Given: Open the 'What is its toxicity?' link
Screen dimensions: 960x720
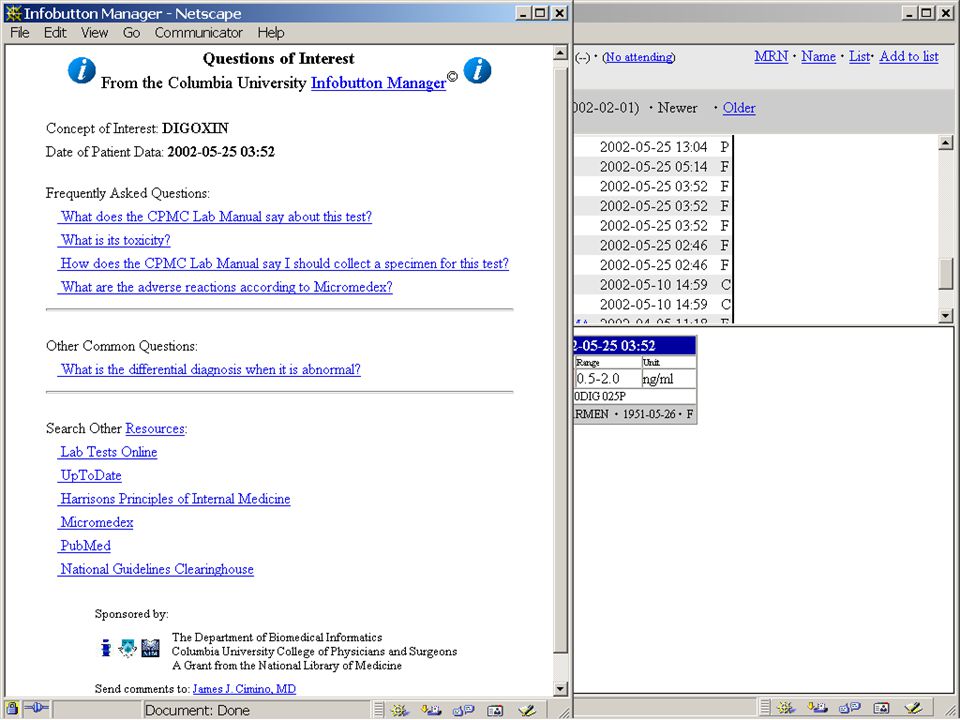Looking at the screenshot, I should pyautogui.click(x=114, y=240).
